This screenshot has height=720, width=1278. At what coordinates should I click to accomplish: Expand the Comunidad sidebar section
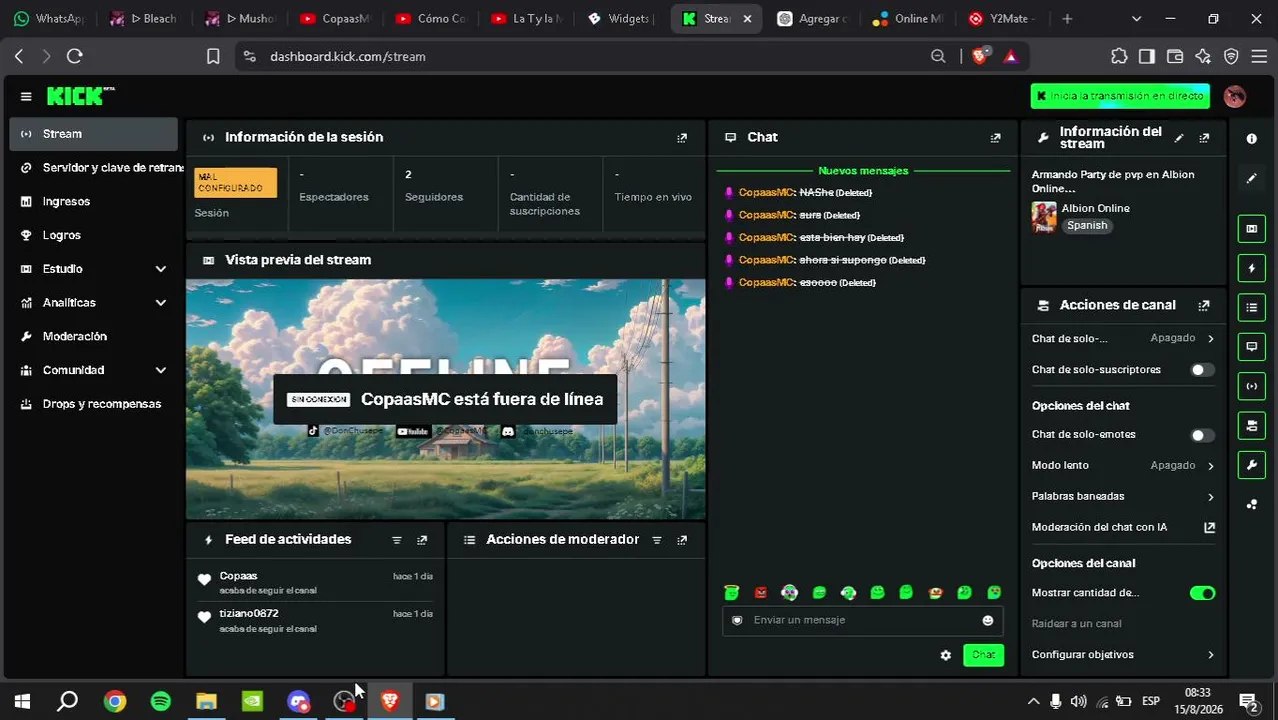tap(160, 370)
